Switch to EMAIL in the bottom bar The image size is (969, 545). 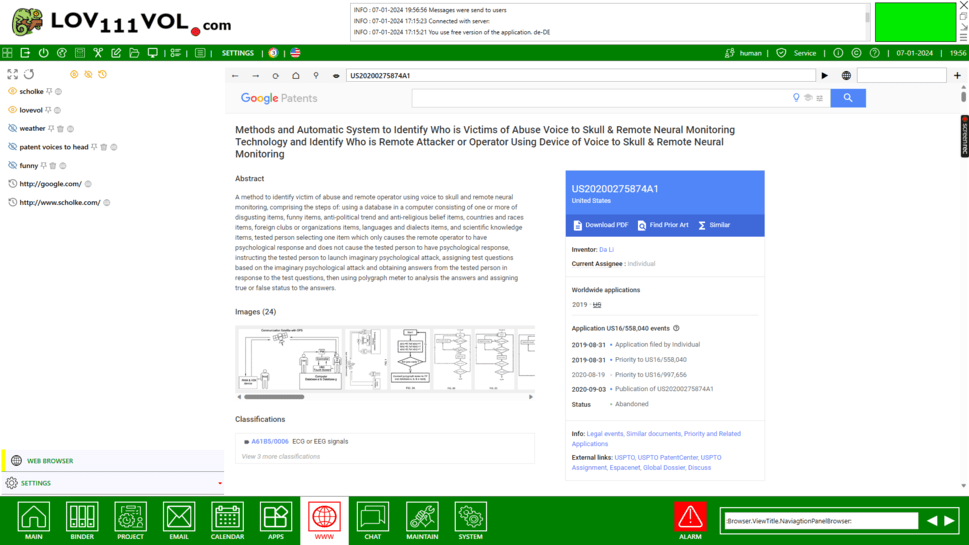(179, 521)
